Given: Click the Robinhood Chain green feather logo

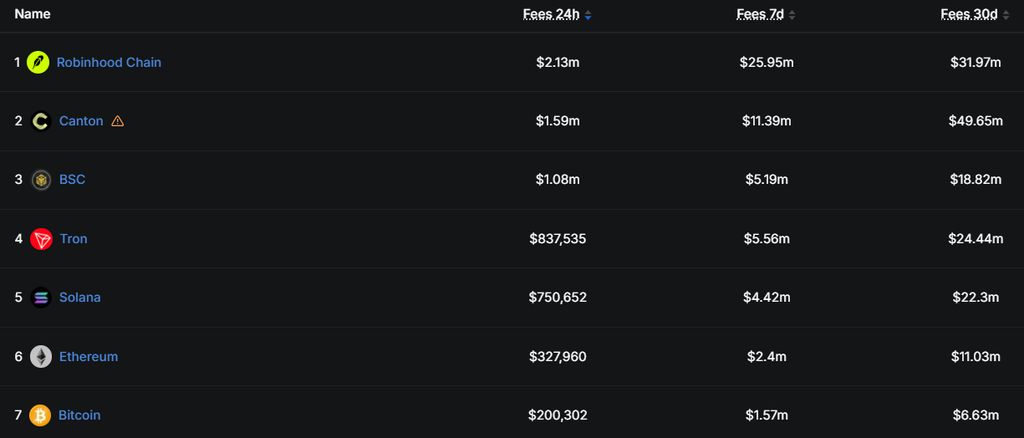Looking at the screenshot, I should 38,63.
